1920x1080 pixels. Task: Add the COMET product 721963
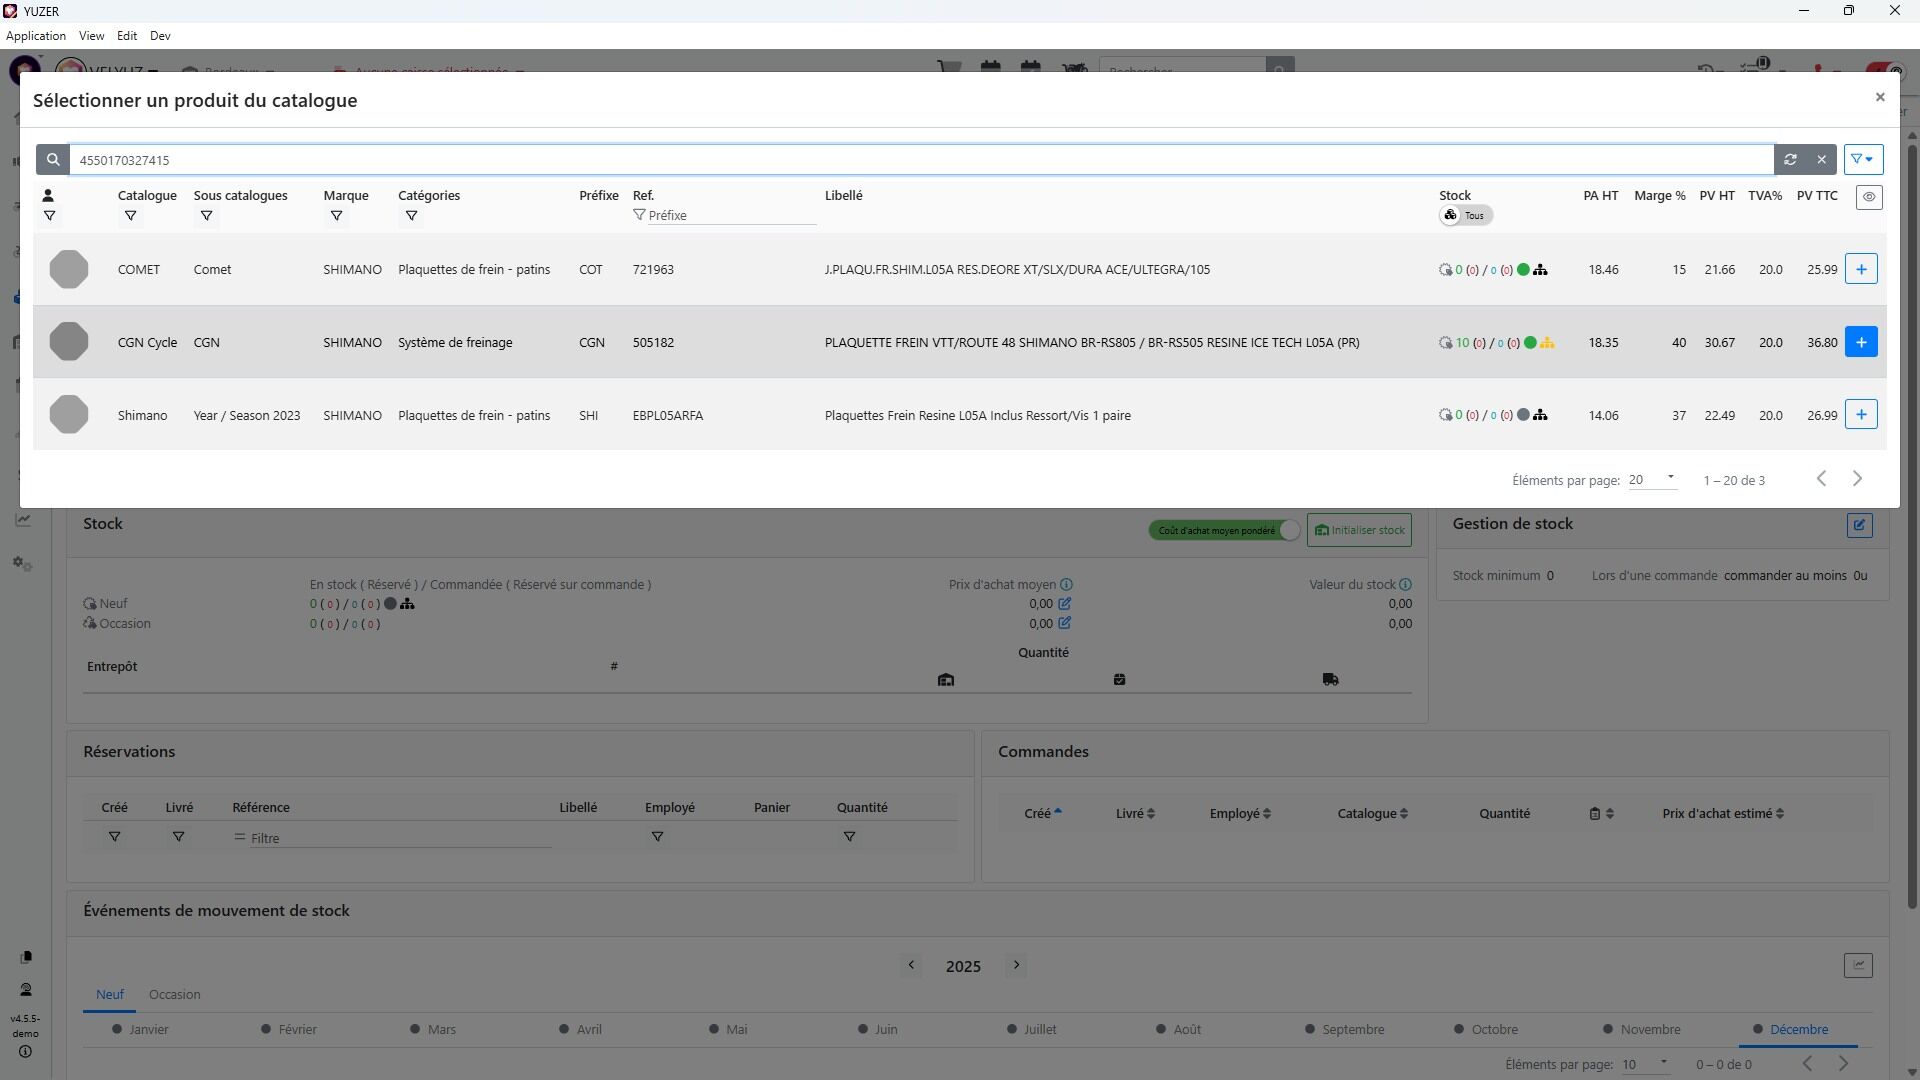1860,269
